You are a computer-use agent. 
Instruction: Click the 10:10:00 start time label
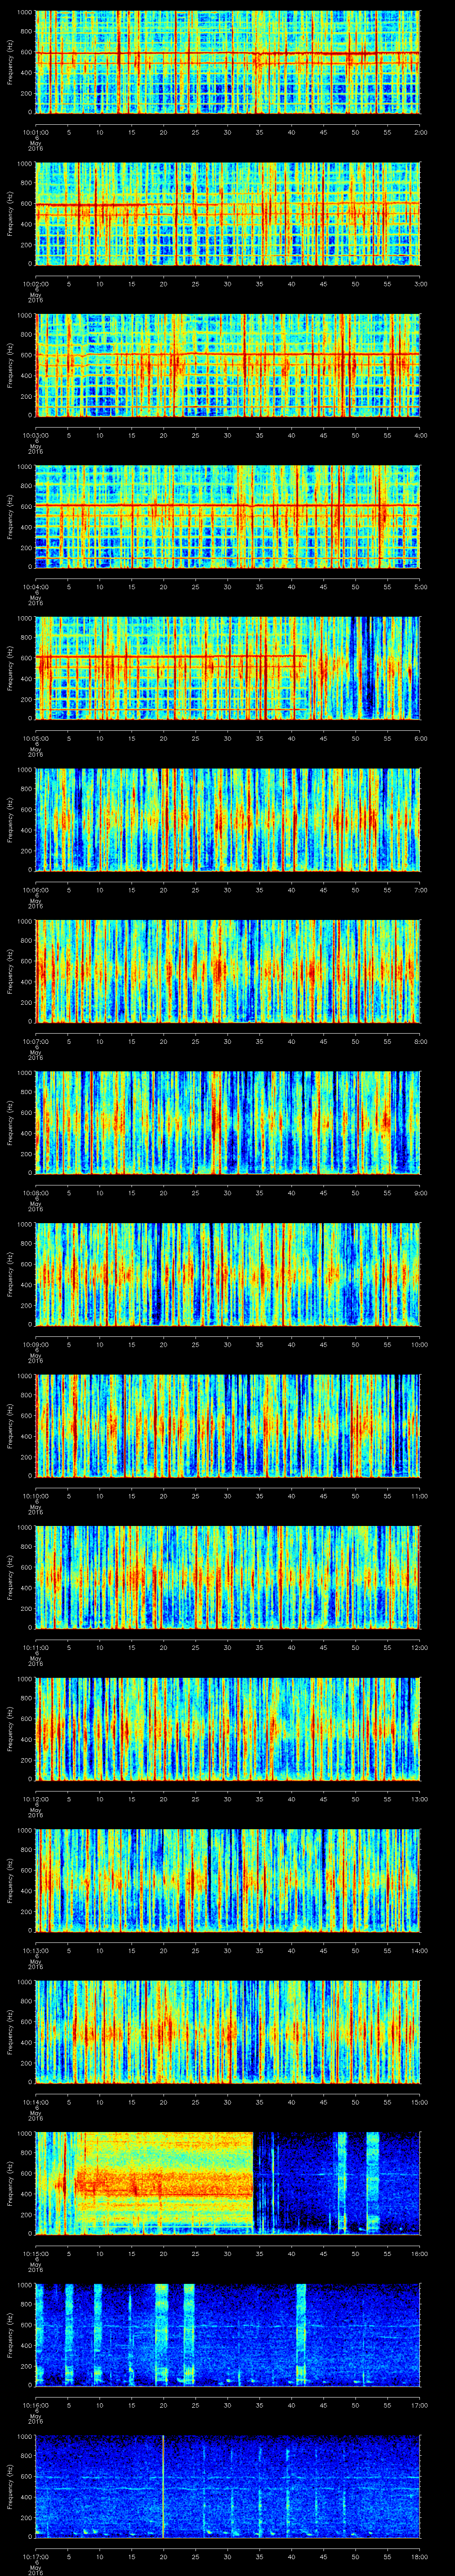pyautogui.click(x=35, y=1495)
